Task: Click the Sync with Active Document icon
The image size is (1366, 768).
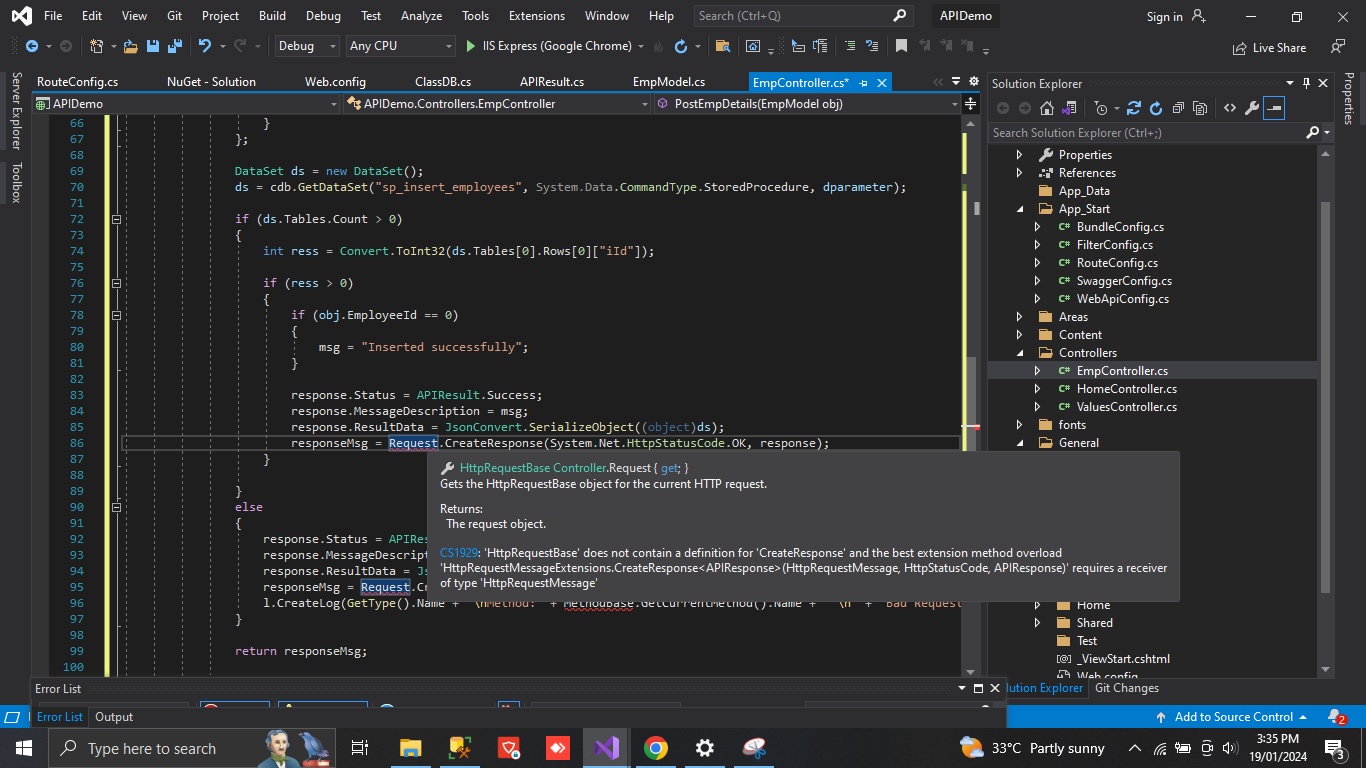Action: click(x=1133, y=108)
